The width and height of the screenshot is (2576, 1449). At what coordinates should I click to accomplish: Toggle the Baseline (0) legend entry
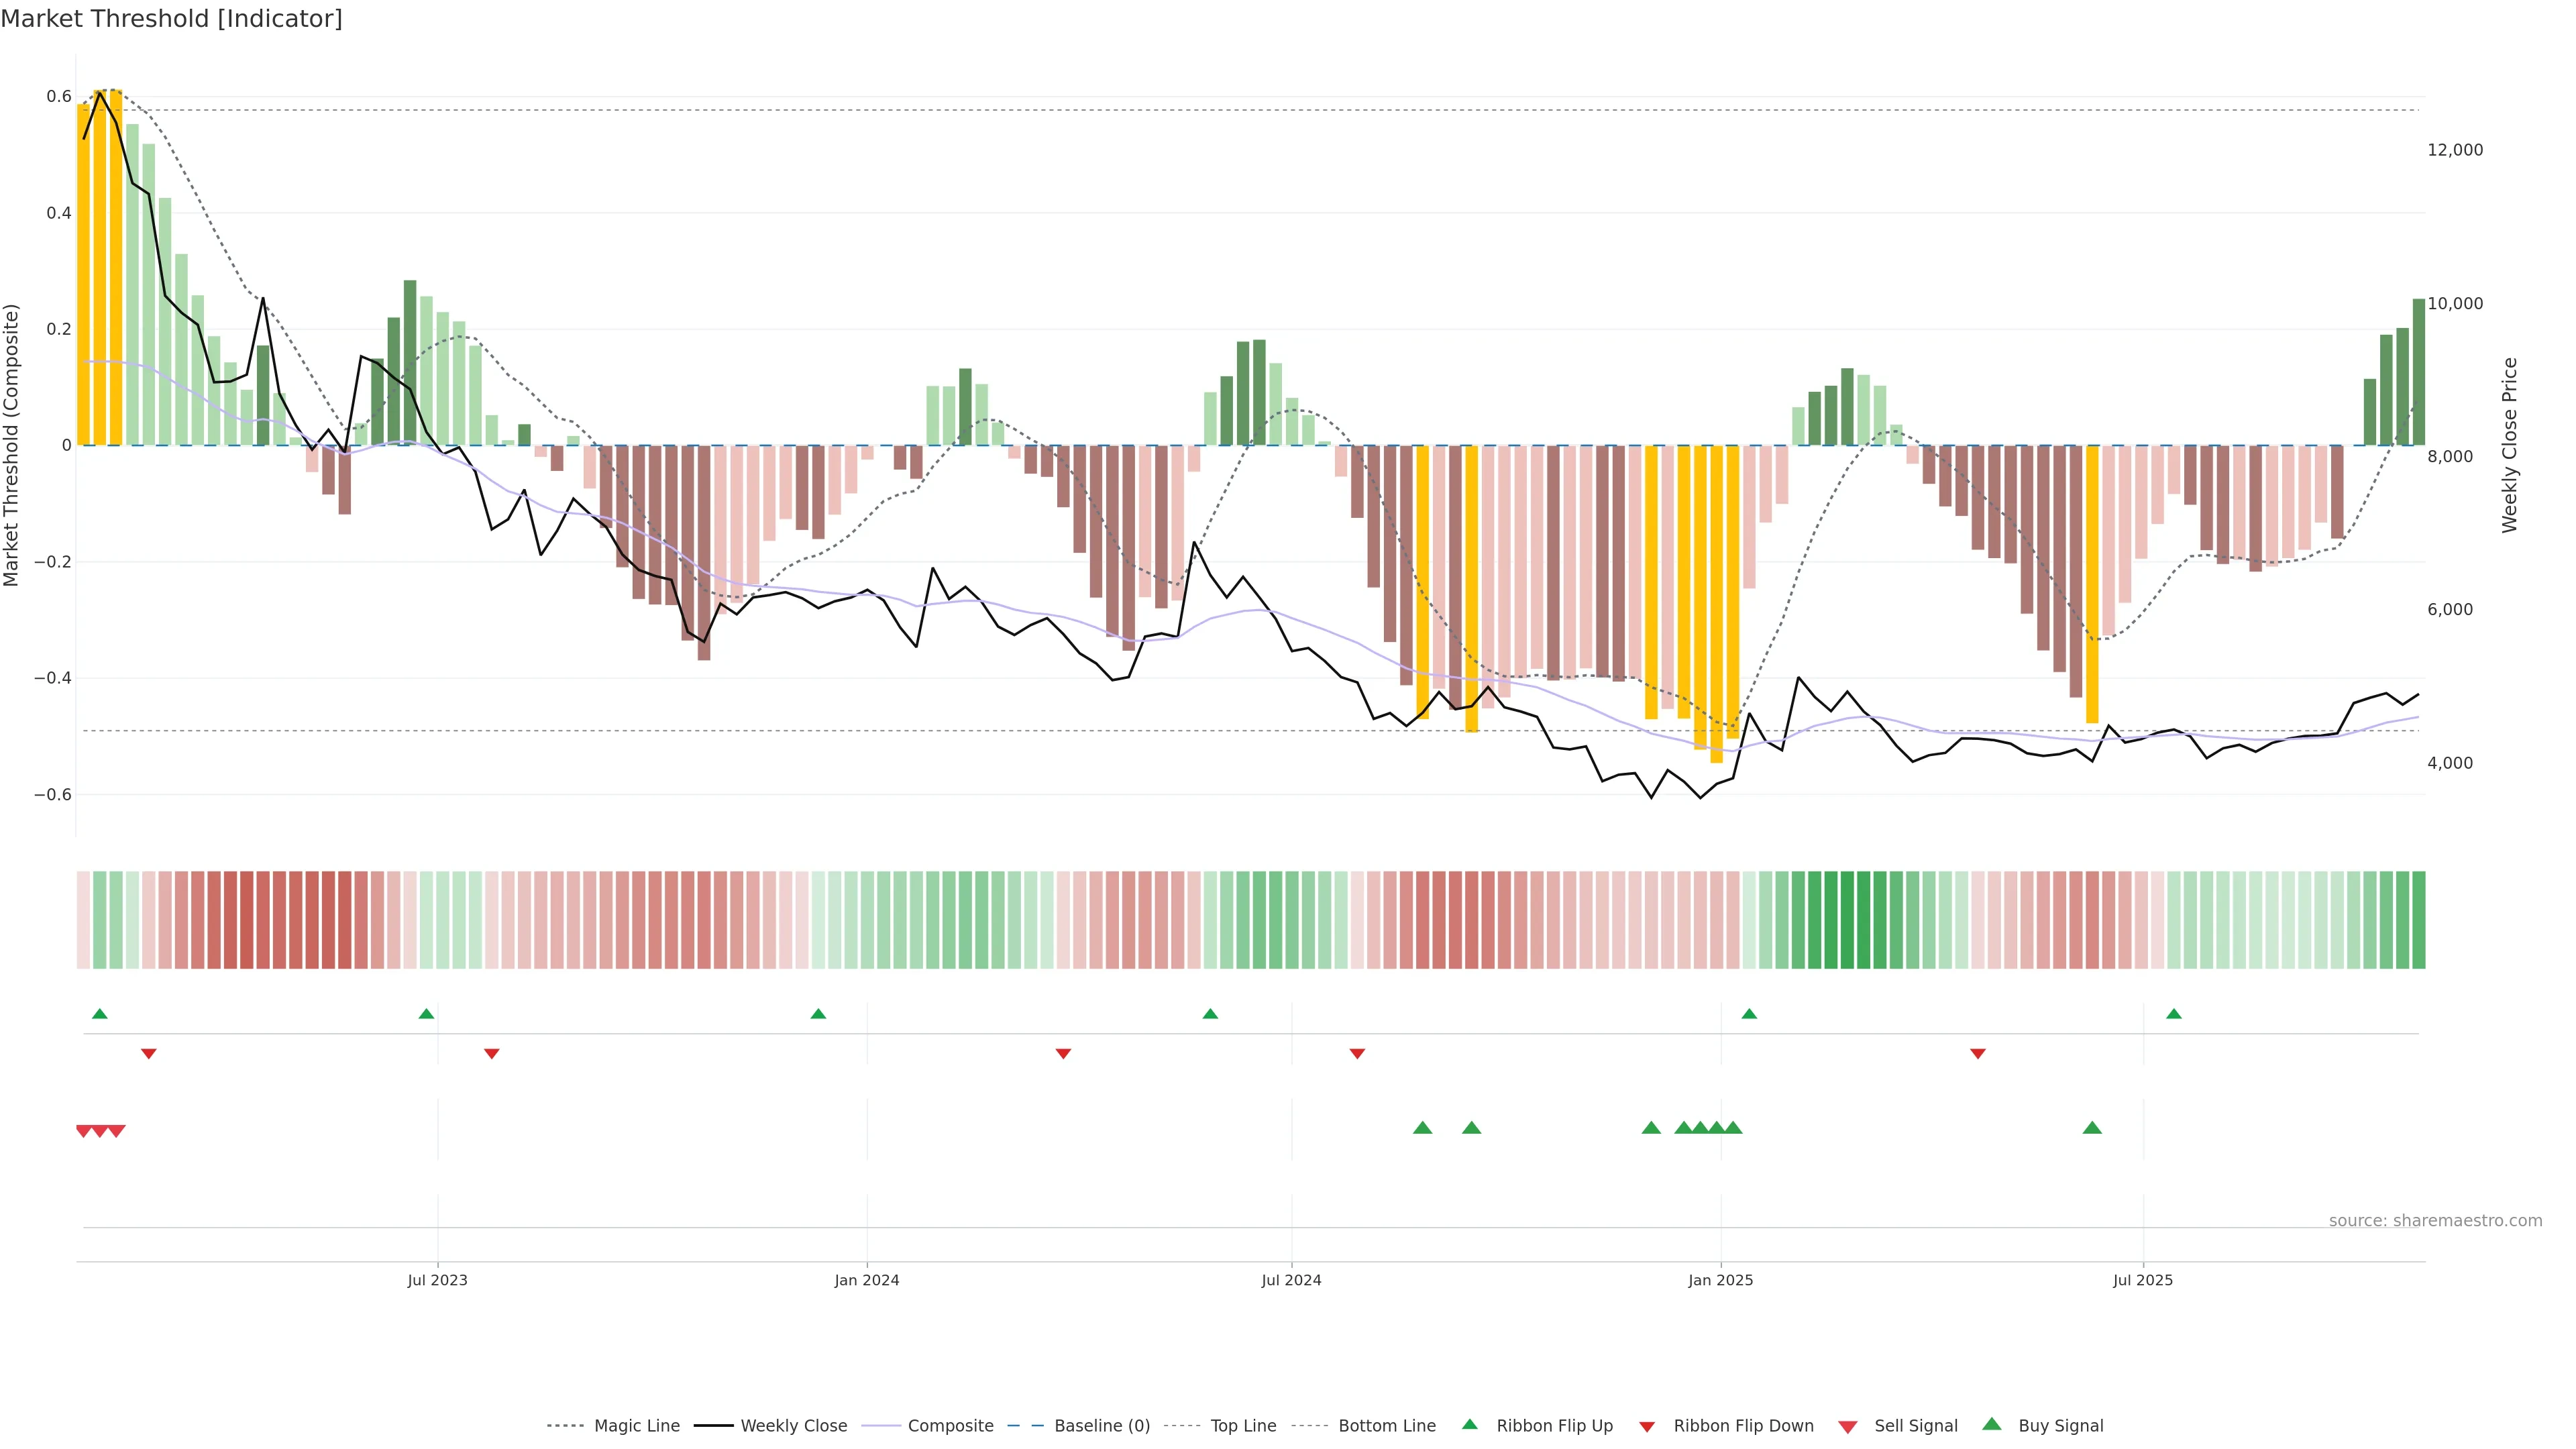[1101, 1426]
